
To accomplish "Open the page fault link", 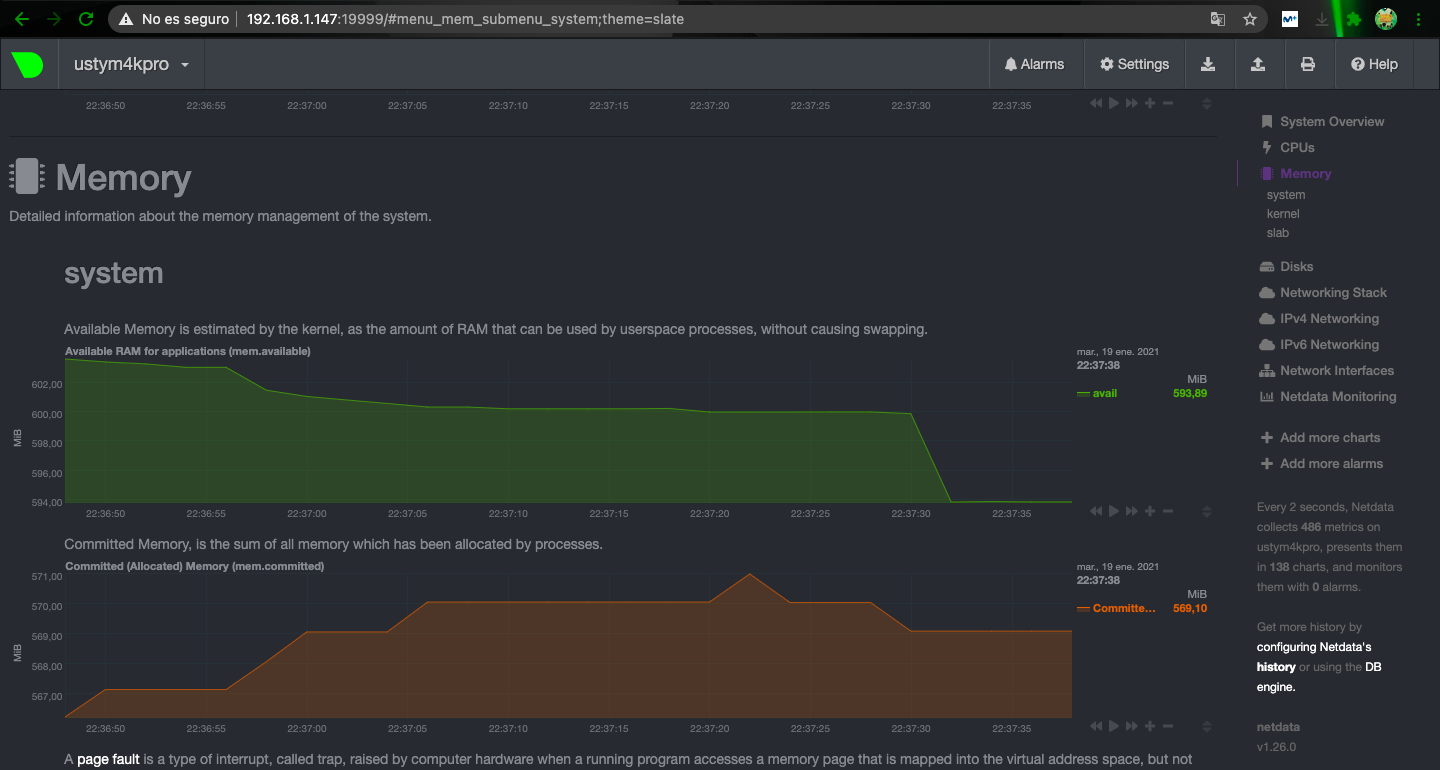I will [108, 759].
